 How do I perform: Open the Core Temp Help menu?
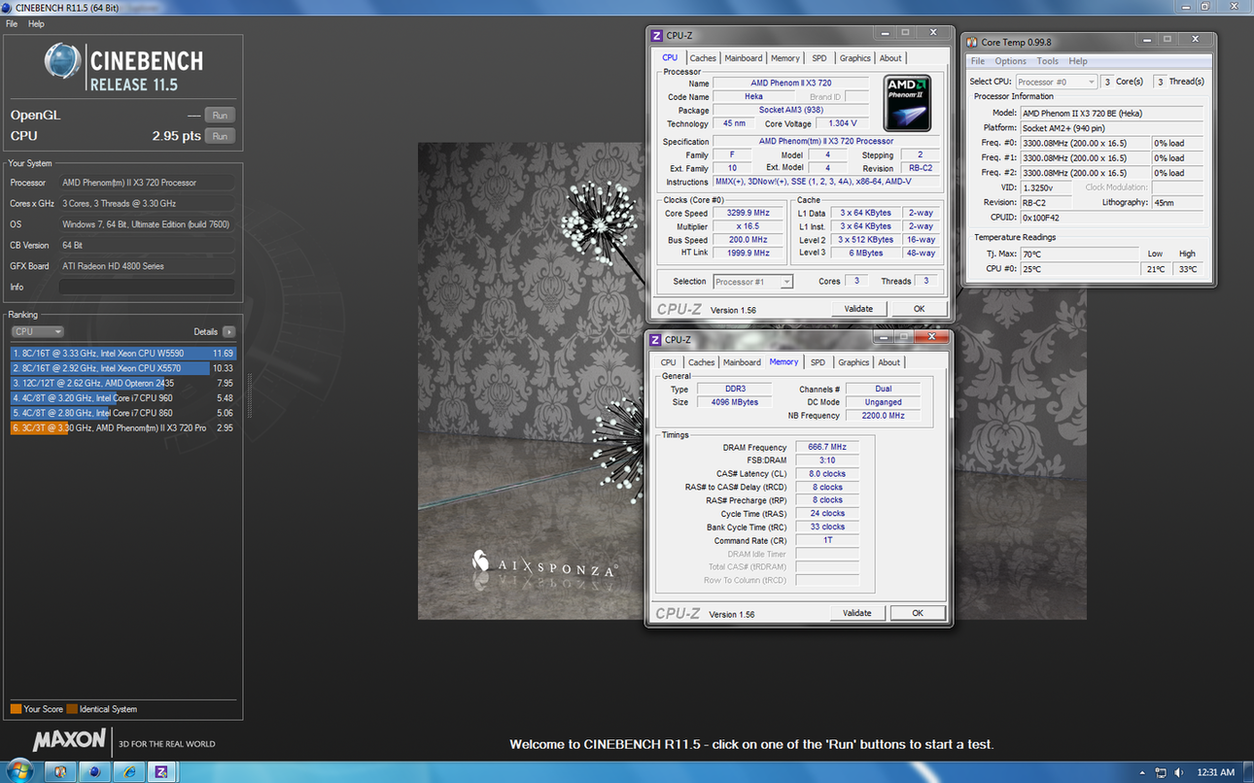tap(1078, 61)
